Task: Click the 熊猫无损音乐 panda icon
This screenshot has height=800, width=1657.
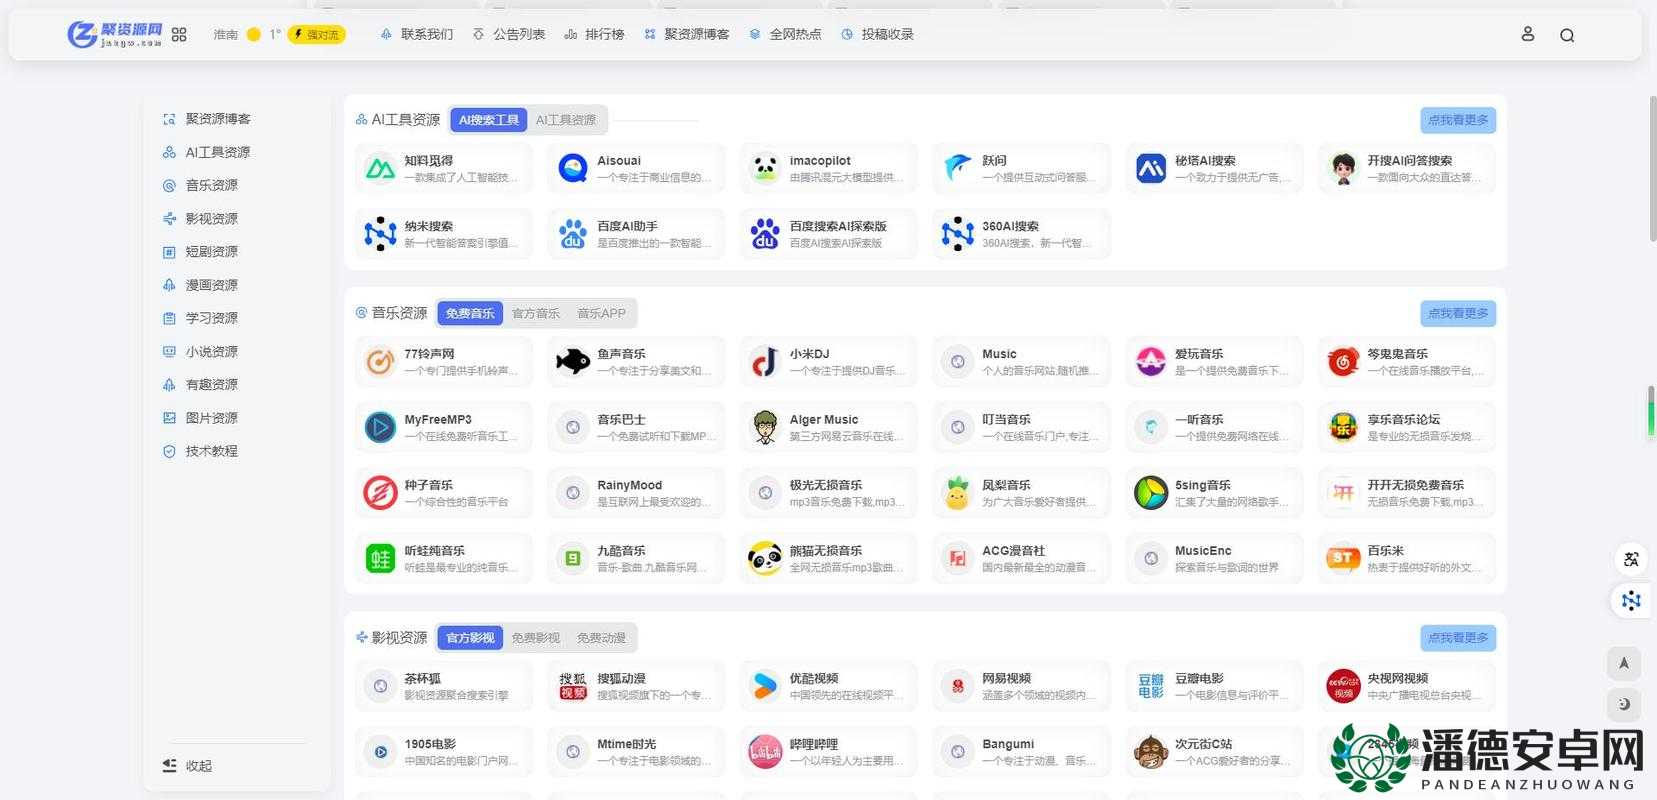Action: (765, 559)
